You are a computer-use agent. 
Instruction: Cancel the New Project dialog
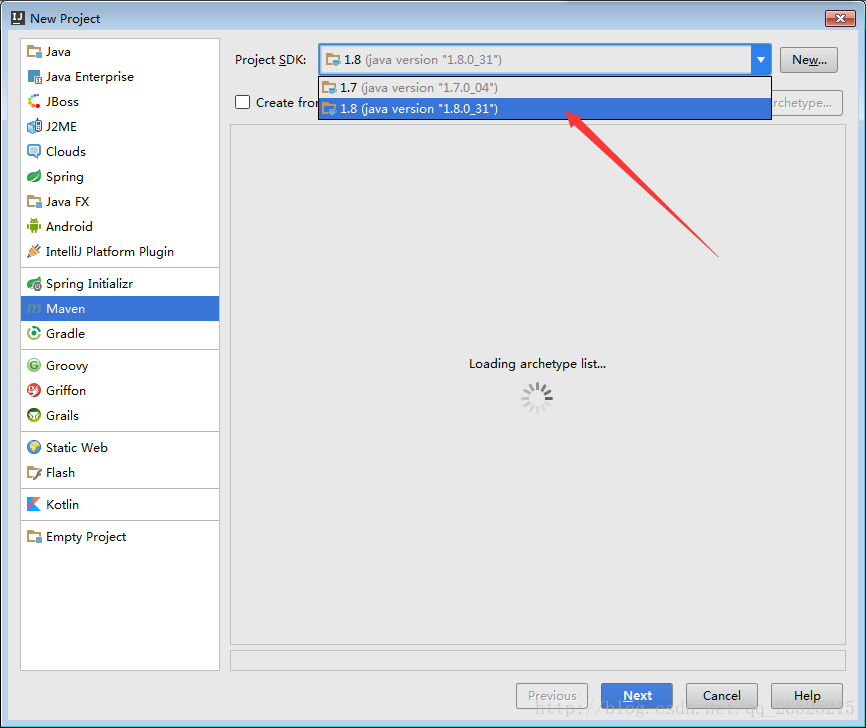tap(721, 695)
